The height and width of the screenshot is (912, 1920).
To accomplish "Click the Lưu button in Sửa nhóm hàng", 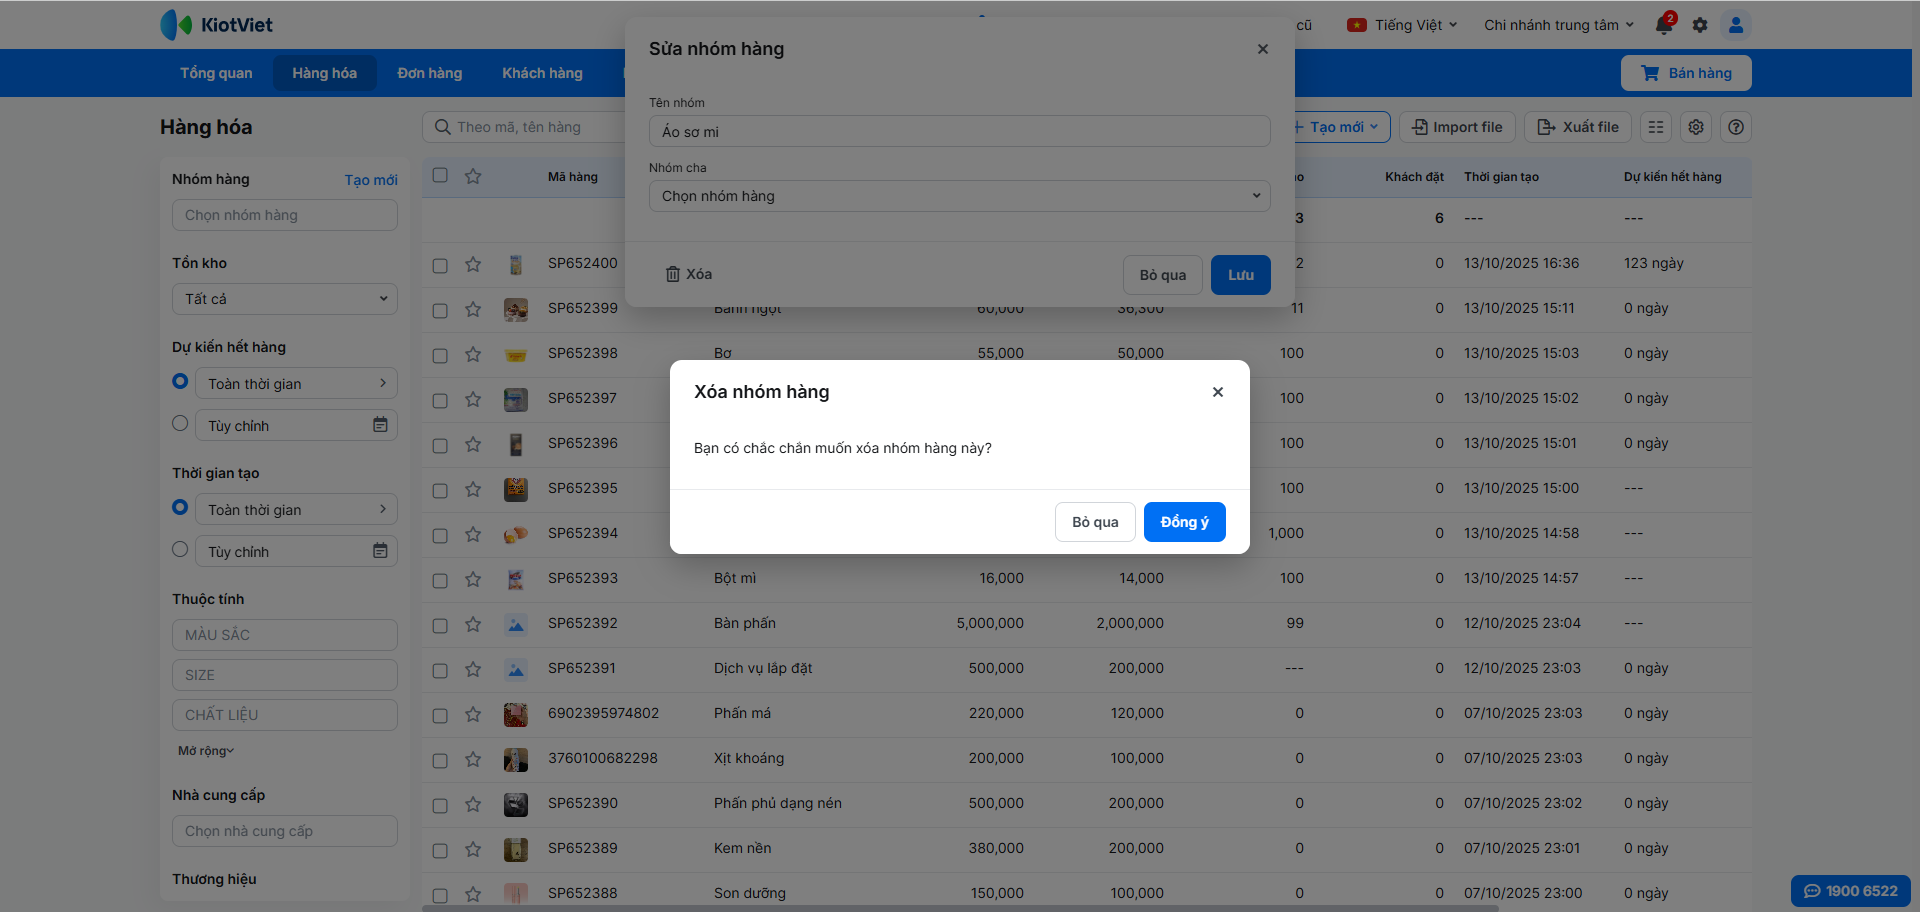I will (x=1241, y=275).
